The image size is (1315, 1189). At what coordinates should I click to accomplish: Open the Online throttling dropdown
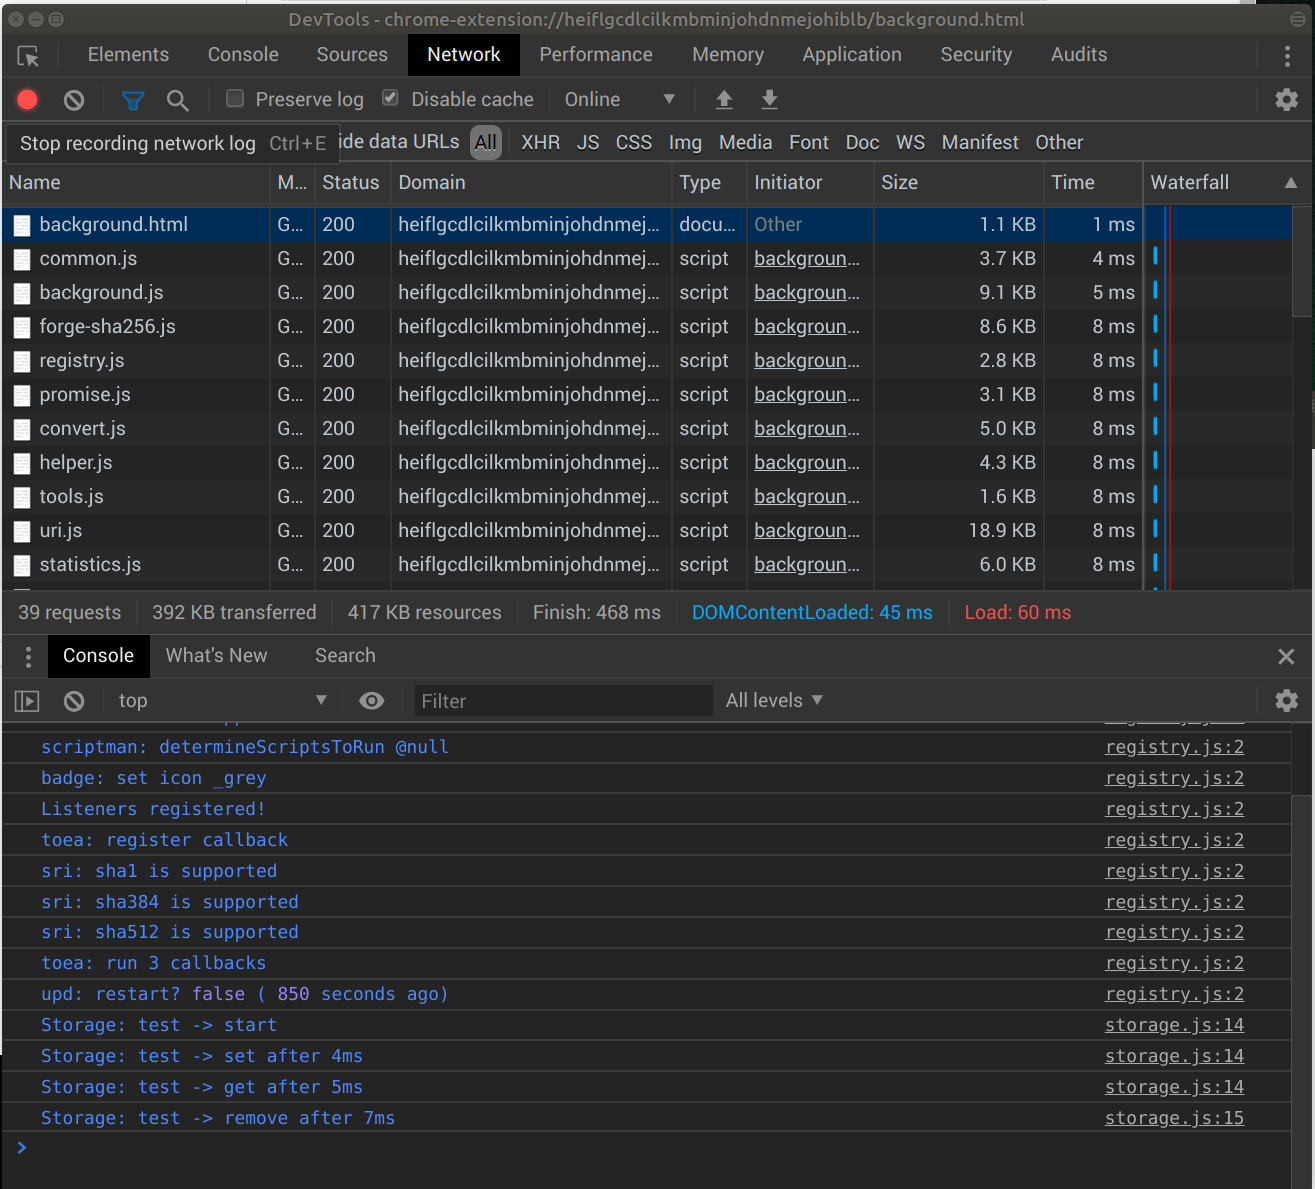(619, 99)
